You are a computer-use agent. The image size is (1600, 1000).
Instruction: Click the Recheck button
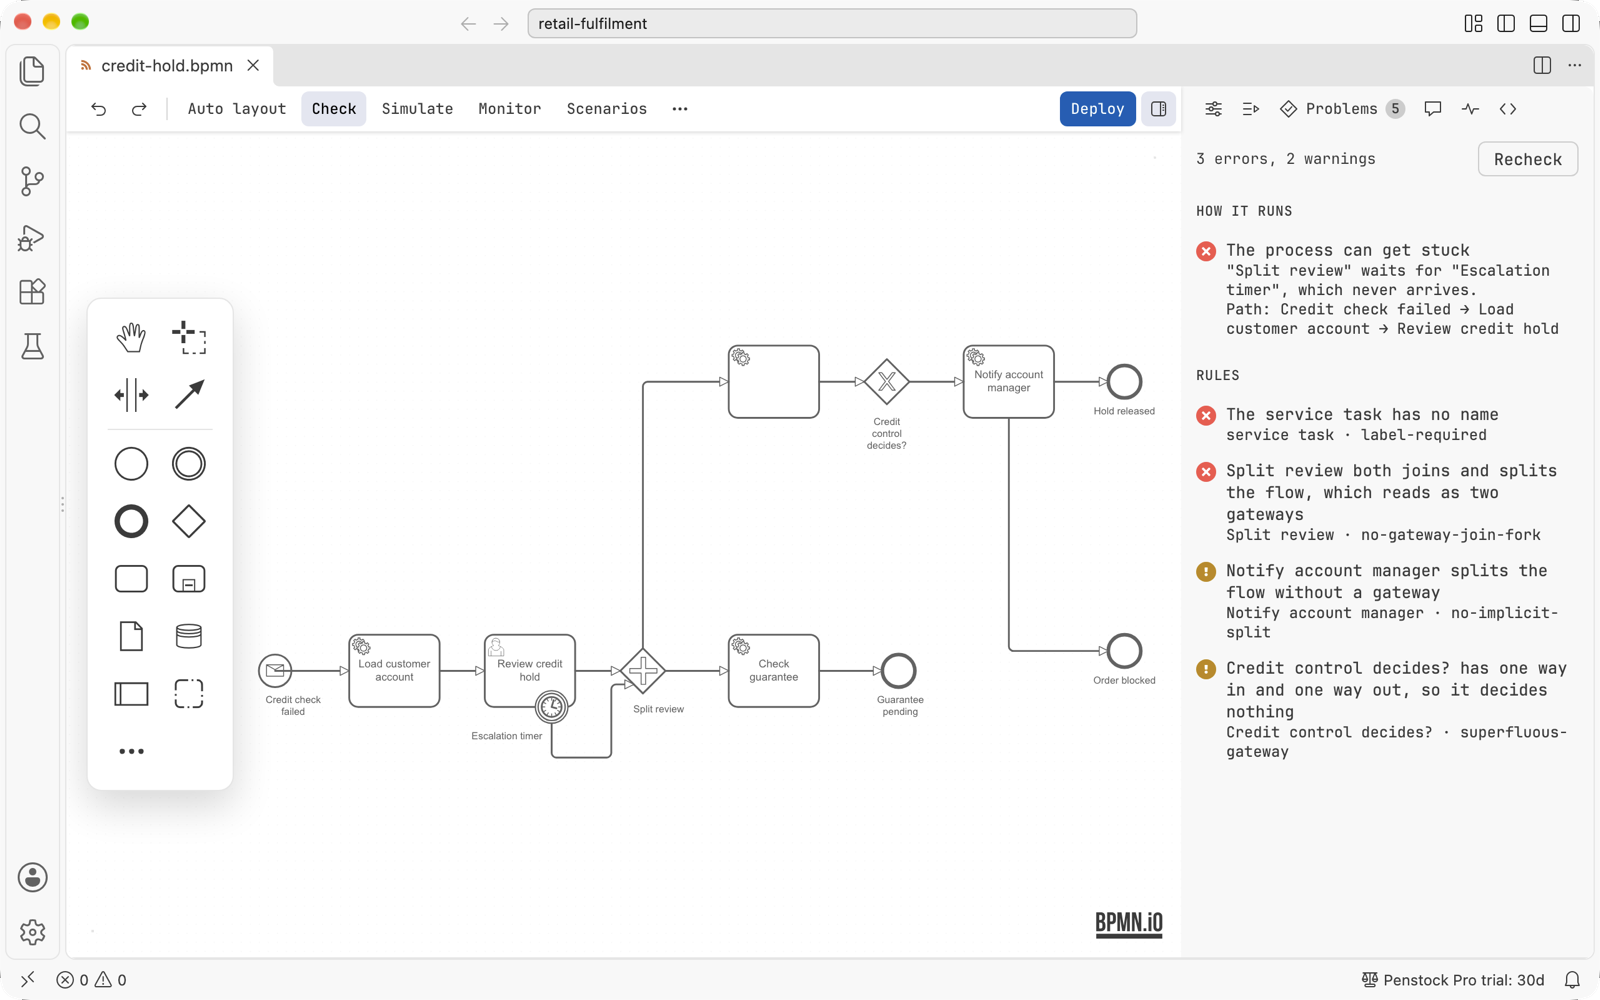[x=1527, y=159]
